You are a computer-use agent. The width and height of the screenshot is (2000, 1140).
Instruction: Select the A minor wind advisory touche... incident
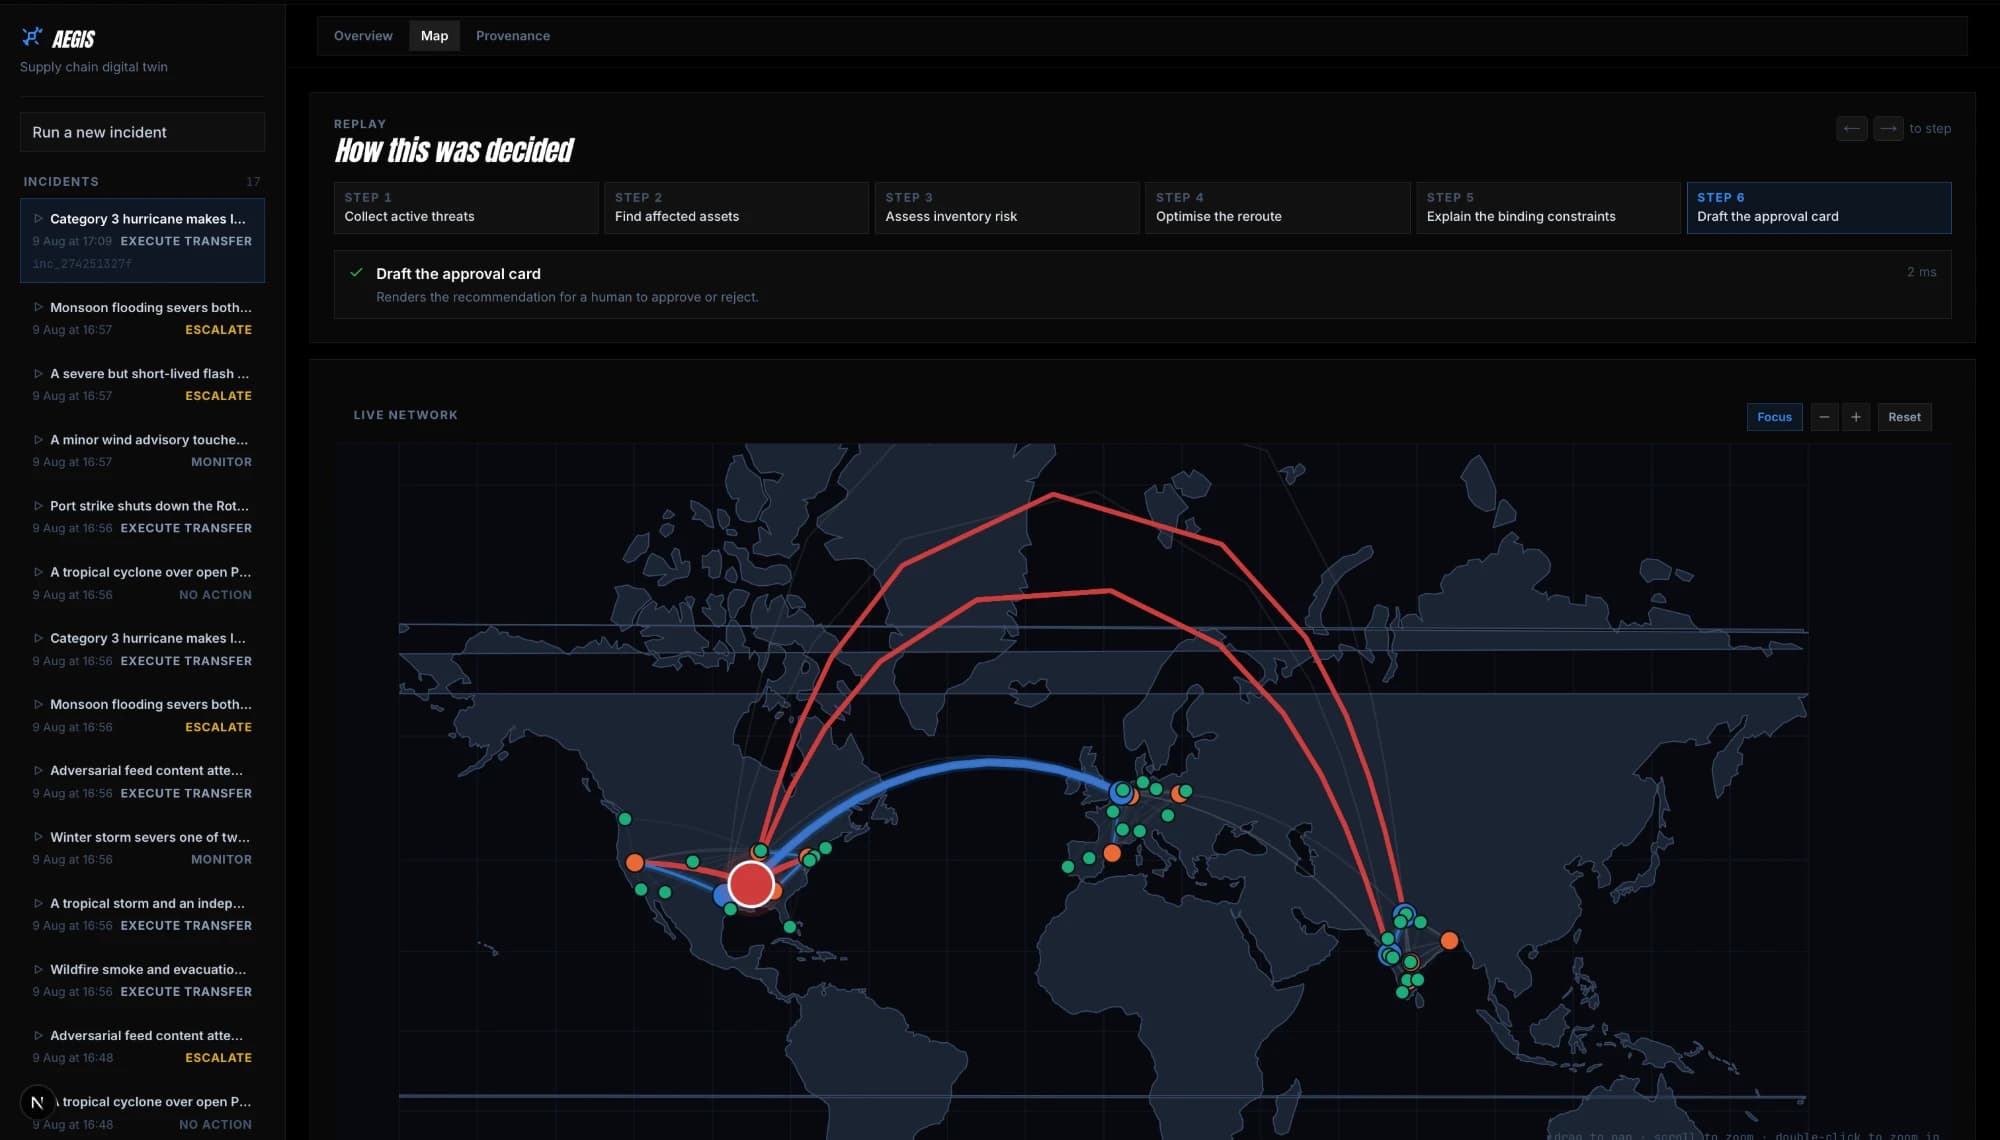pyautogui.click(x=142, y=451)
